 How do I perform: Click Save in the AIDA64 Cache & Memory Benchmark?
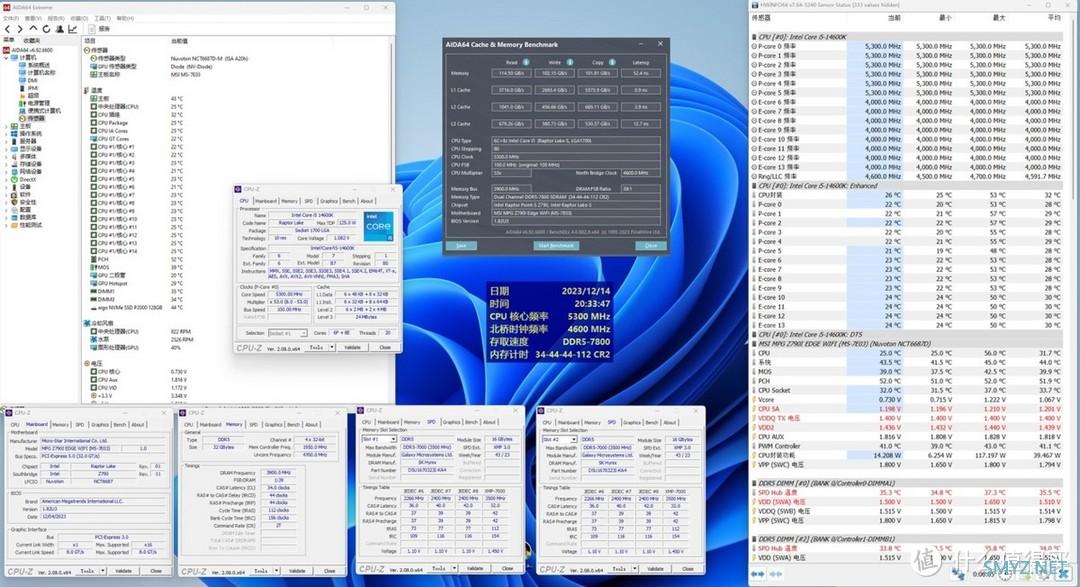click(x=461, y=245)
